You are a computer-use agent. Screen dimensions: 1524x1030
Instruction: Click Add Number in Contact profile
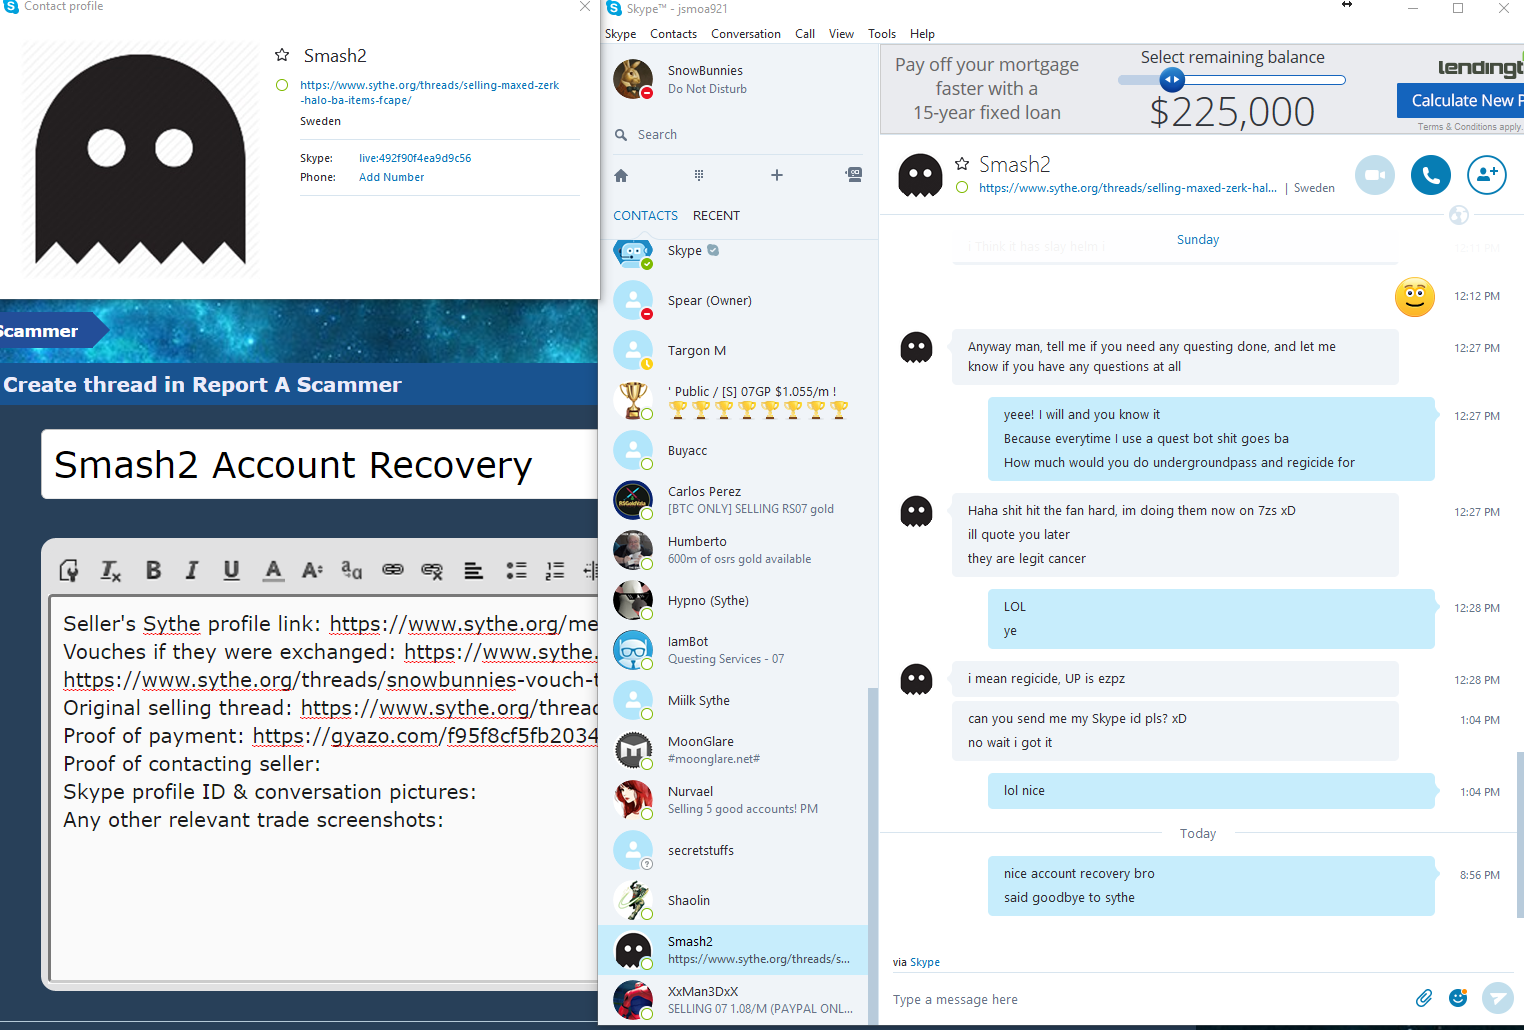pyautogui.click(x=391, y=177)
